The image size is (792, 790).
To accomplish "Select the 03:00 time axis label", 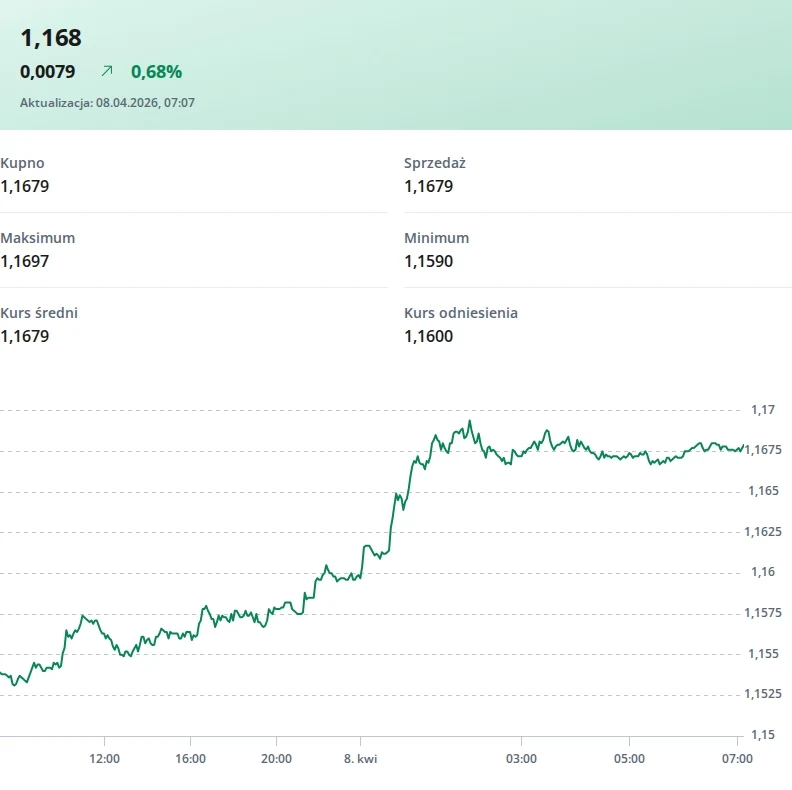I will tap(521, 759).
